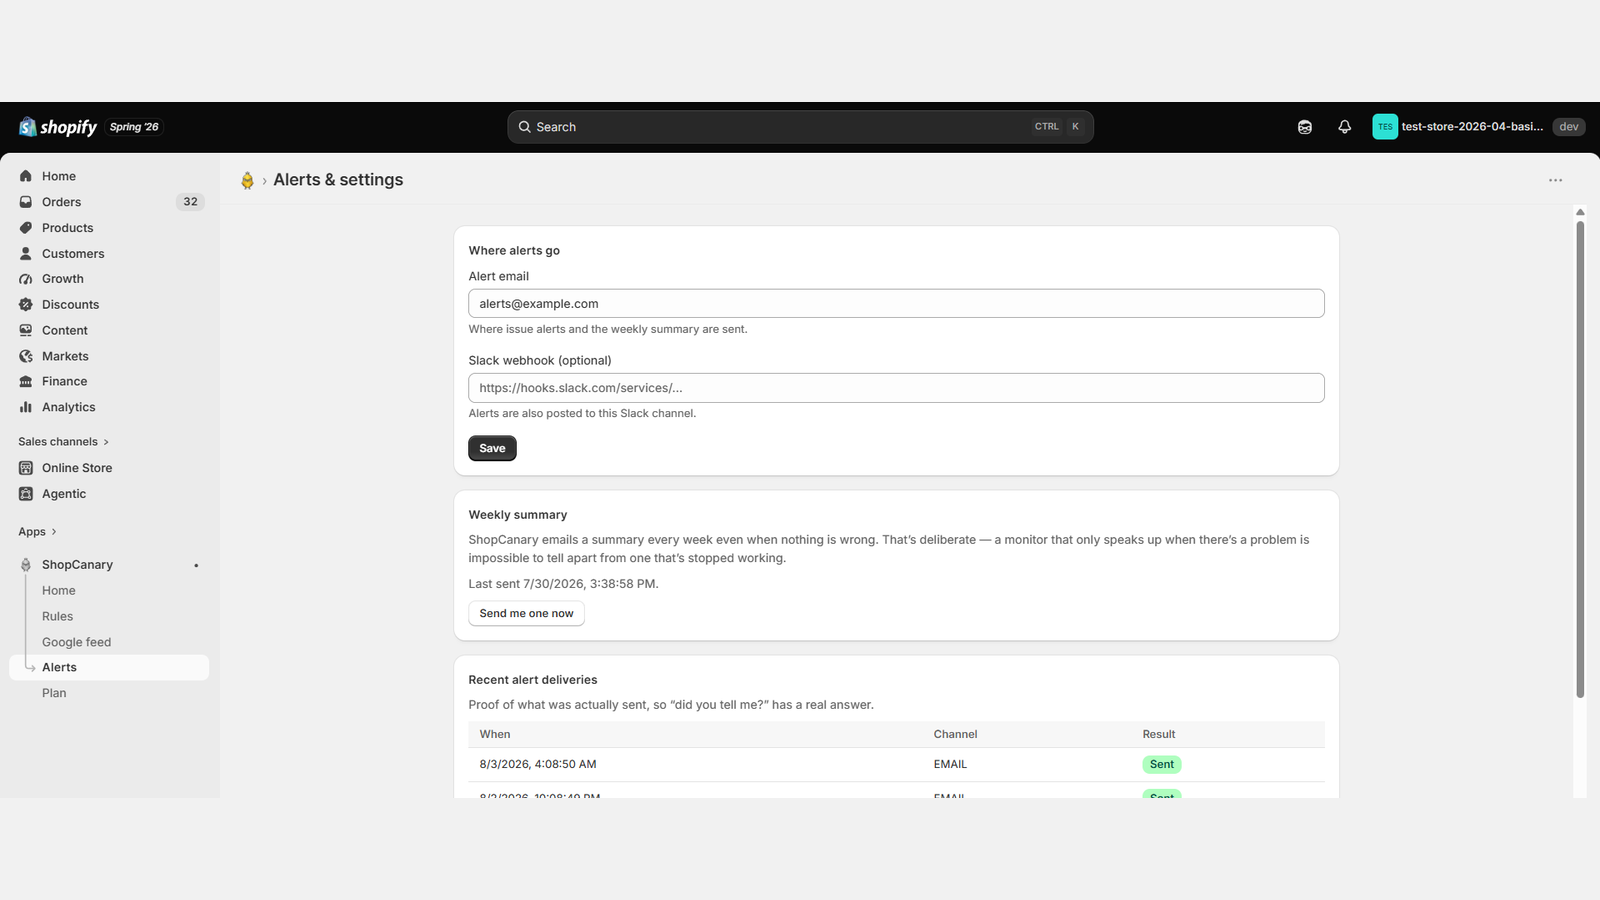Open the notifications bell
The image size is (1600, 900).
tap(1345, 127)
